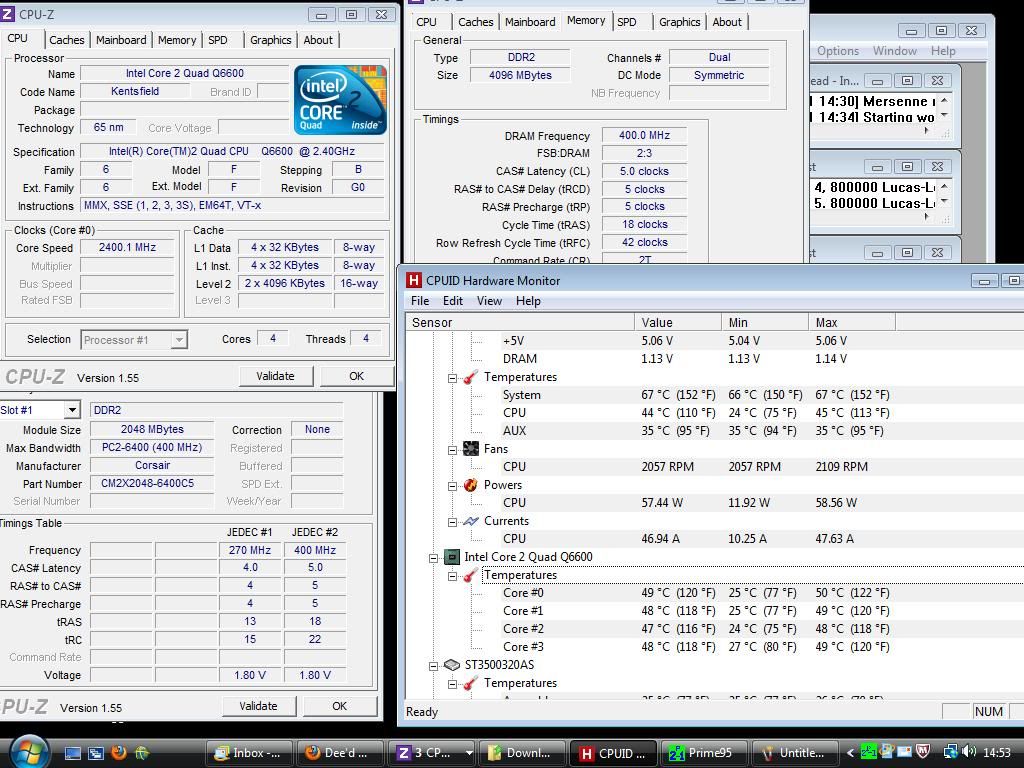1024x768 pixels.
Task: Click Show Desktop quick launch icon
Action: tap(72, 753)
